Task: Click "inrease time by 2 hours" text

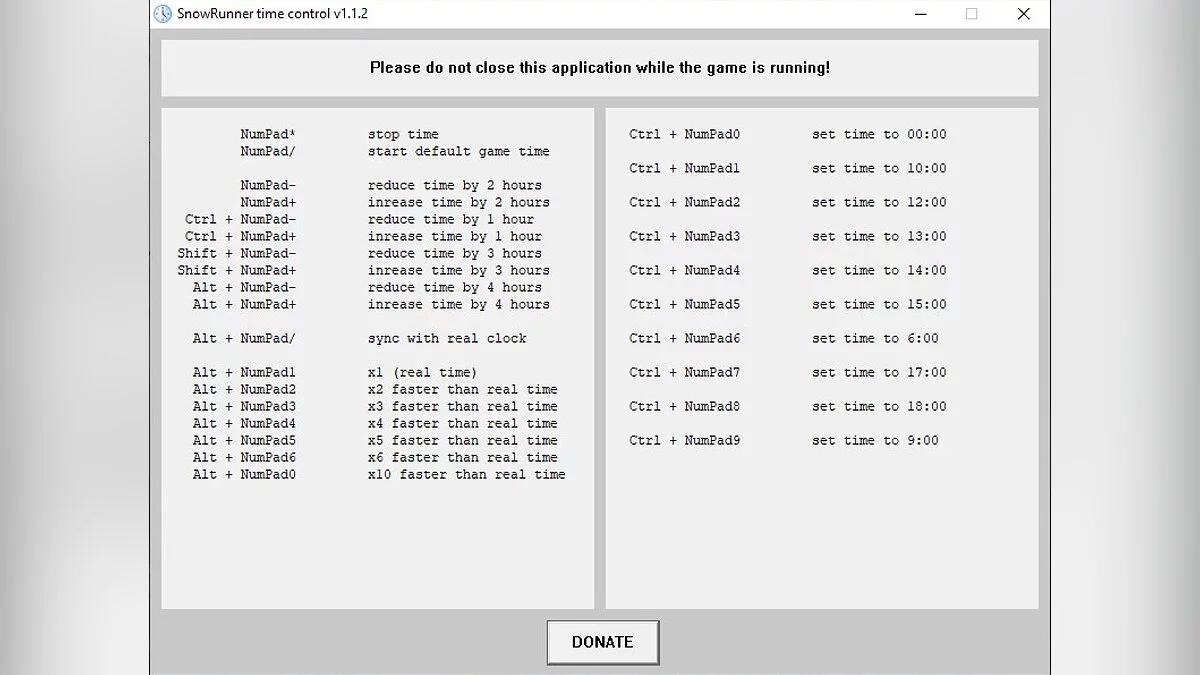Action: point(459,202)
